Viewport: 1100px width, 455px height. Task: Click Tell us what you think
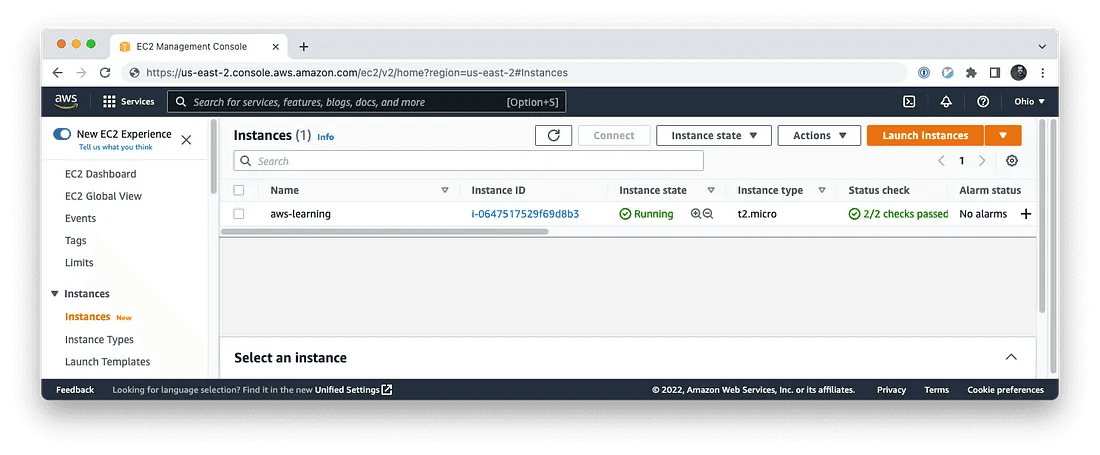pos(115,147)
